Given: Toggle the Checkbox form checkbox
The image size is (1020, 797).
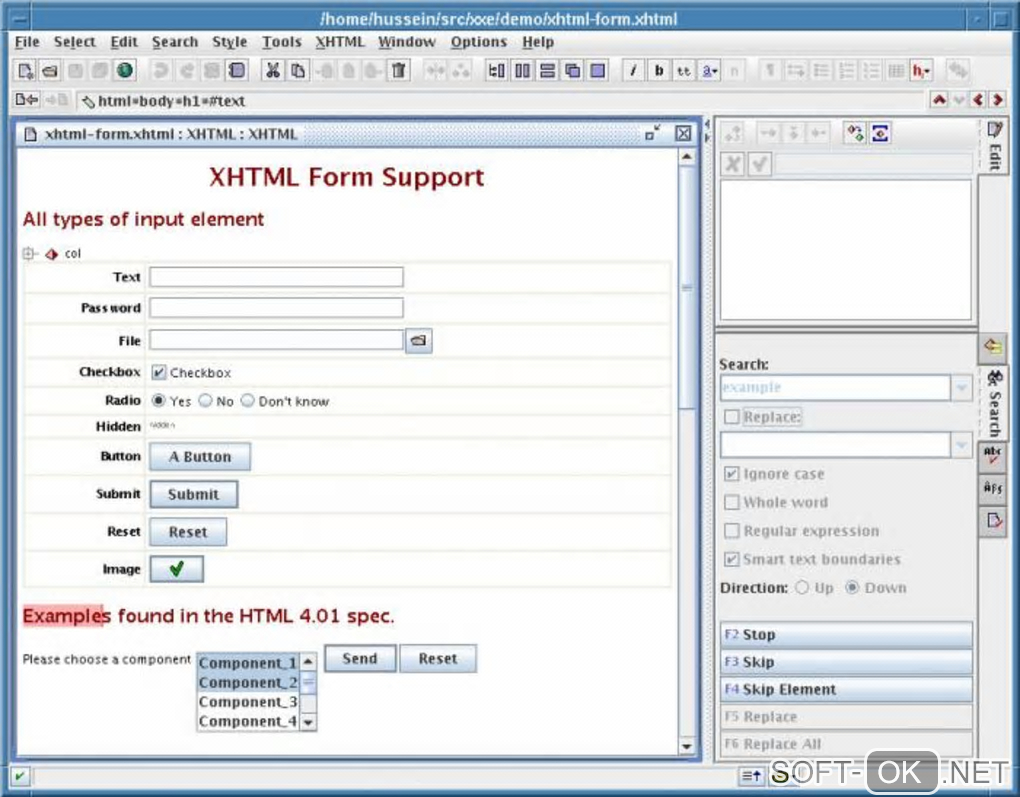Looking at the screenshot, I should 158,372.
